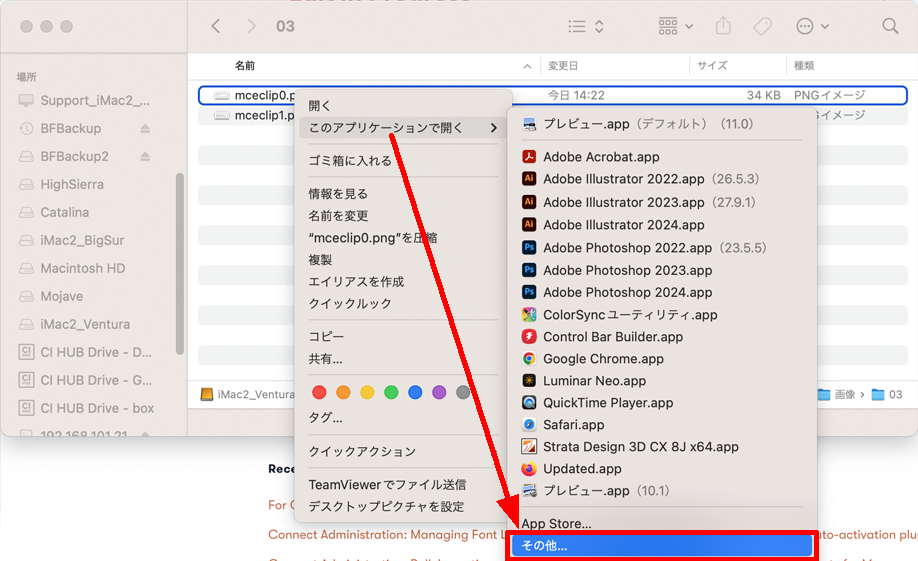Open the ellipsis action menu in toolbar

pos(812,26)
